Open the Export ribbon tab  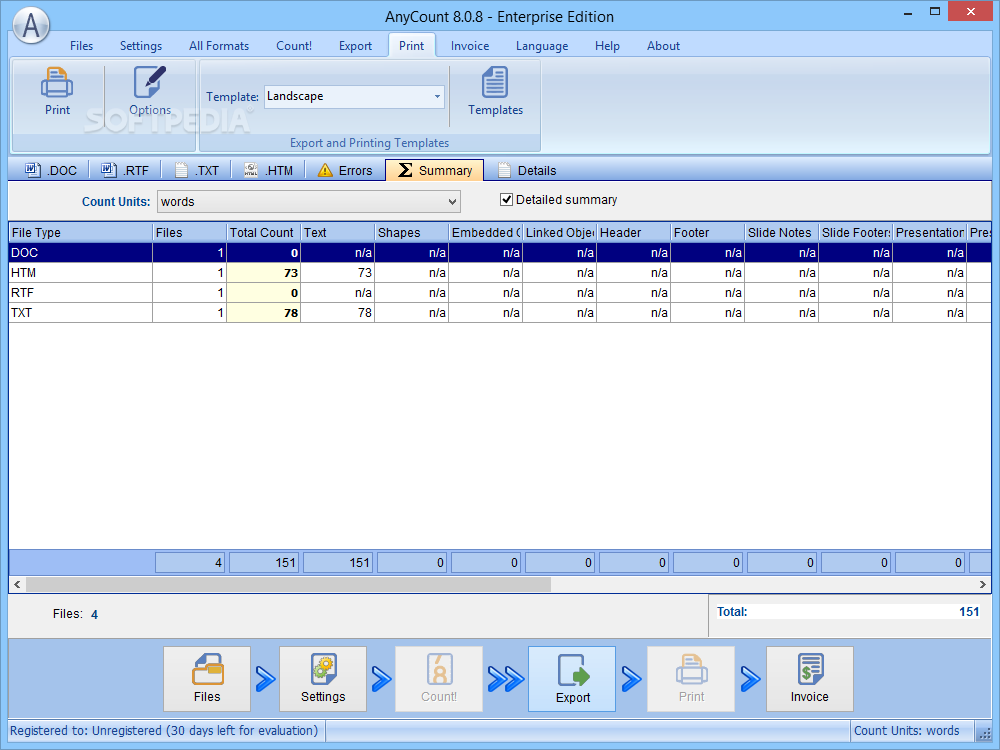pyautogui.click(x=355, y=46)
